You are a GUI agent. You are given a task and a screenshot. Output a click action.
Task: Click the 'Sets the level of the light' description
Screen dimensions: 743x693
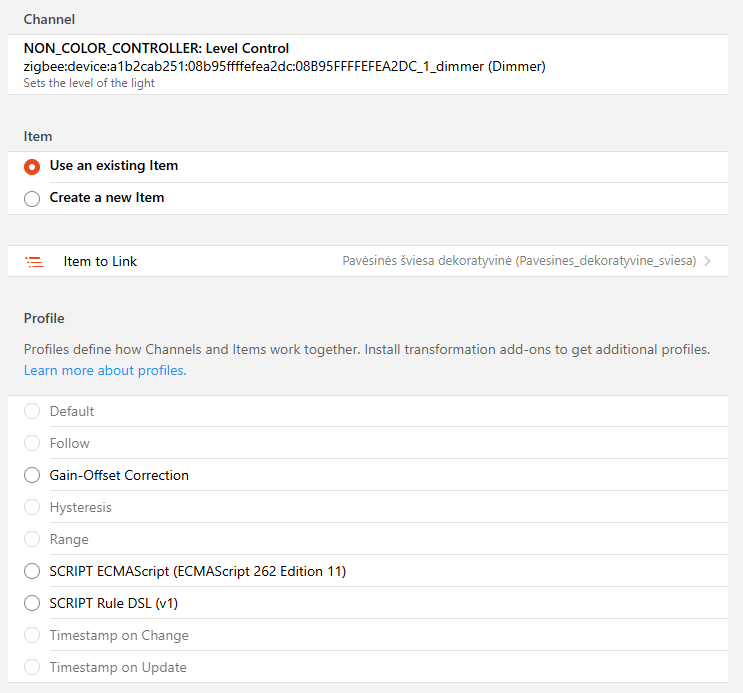(x=89, y=83)
